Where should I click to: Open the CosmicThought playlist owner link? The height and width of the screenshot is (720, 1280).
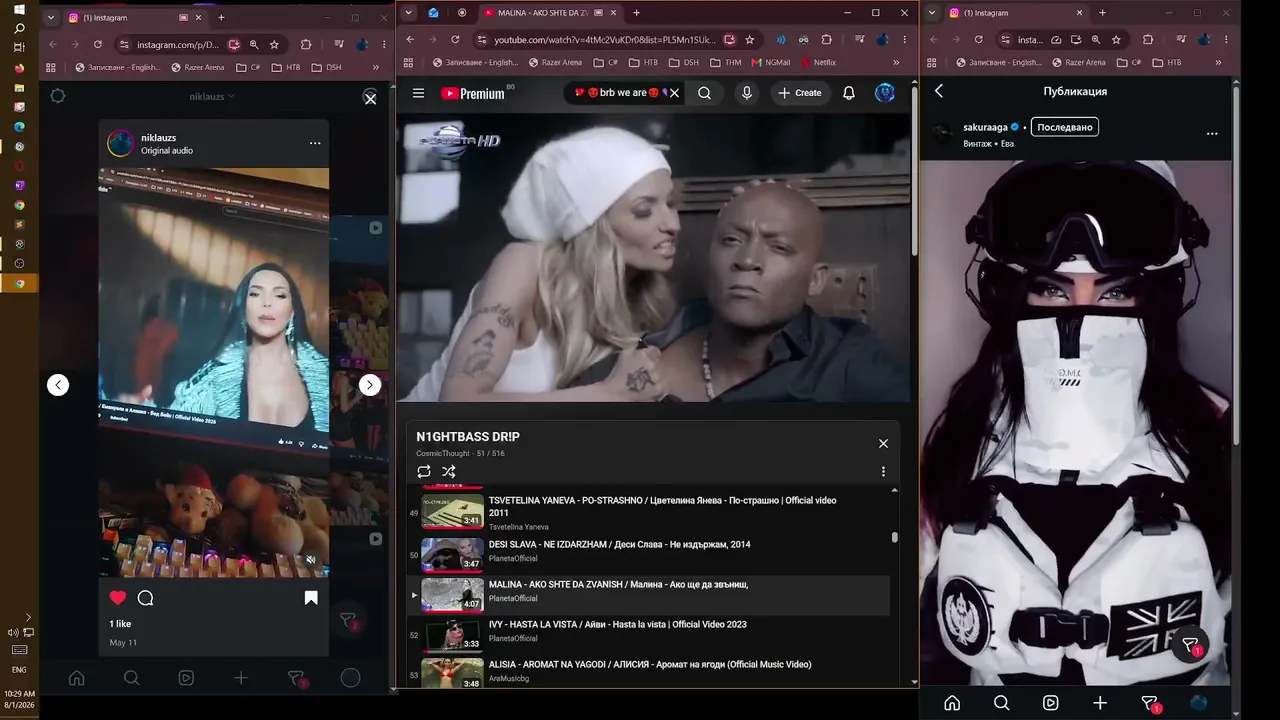443,454
